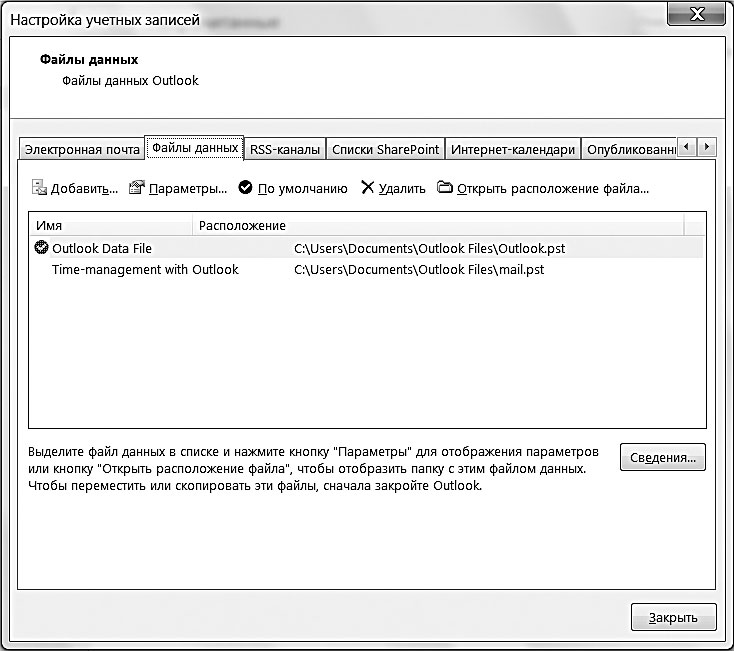Screen dimensions: 734x651
Task: Open the partially visible Опубликованные tab
Action: (x=630, y=149)
